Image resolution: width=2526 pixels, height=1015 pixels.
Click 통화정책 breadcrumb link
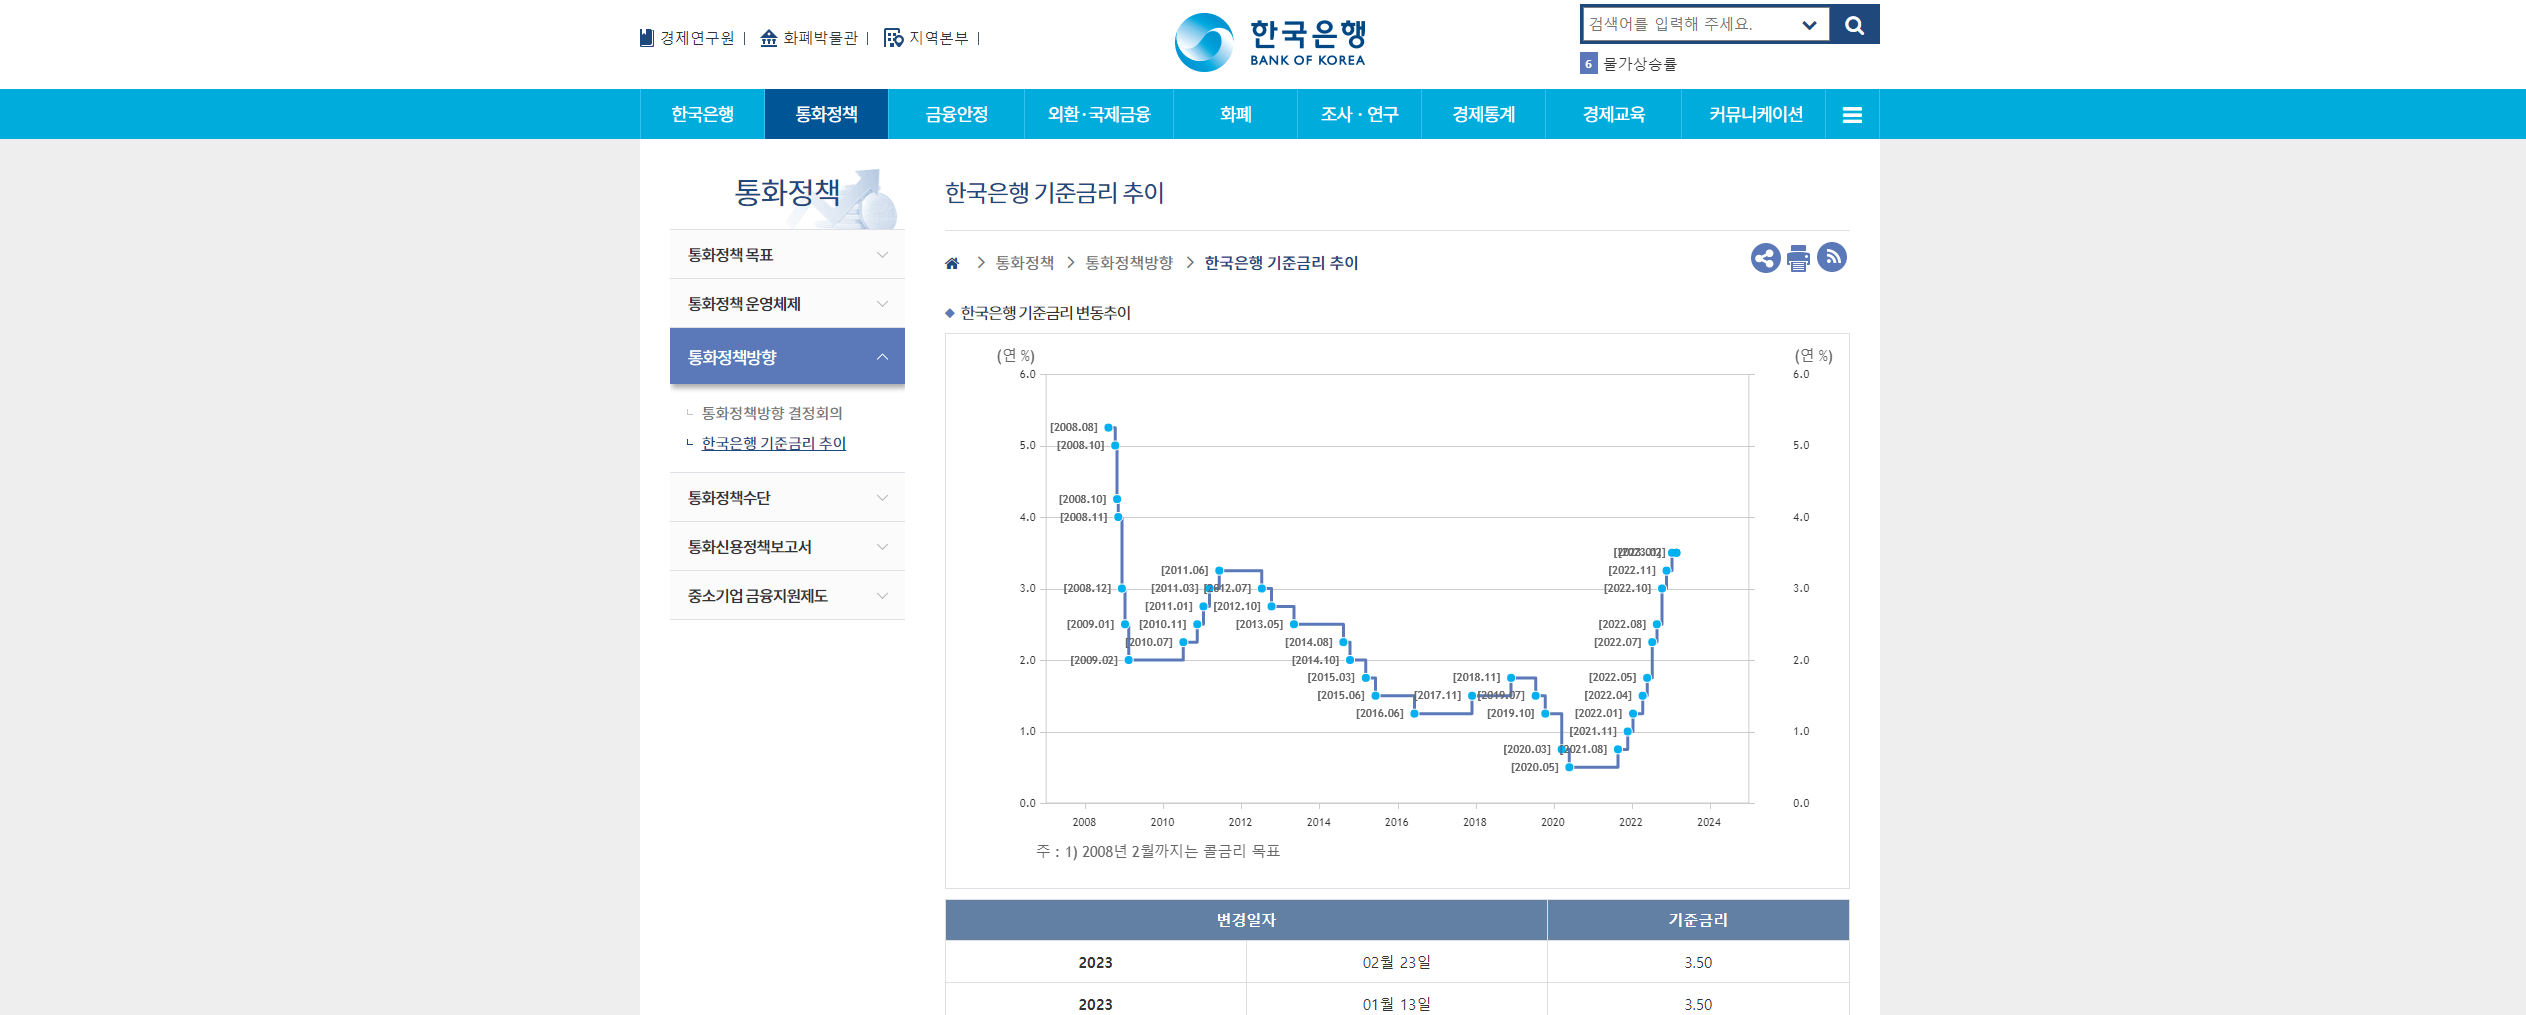pyautogui.click(x=1025, y=263)
